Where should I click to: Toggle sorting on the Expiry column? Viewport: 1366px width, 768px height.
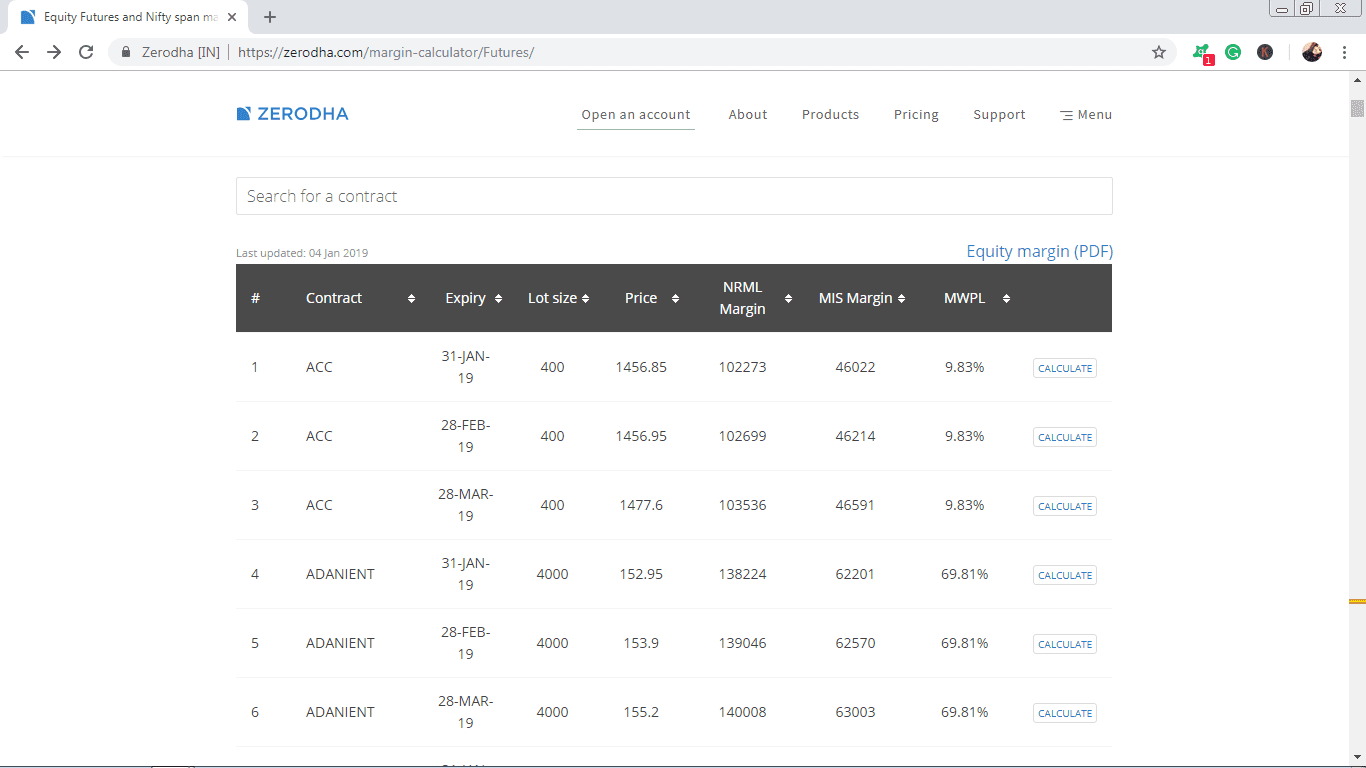[498, 298]
